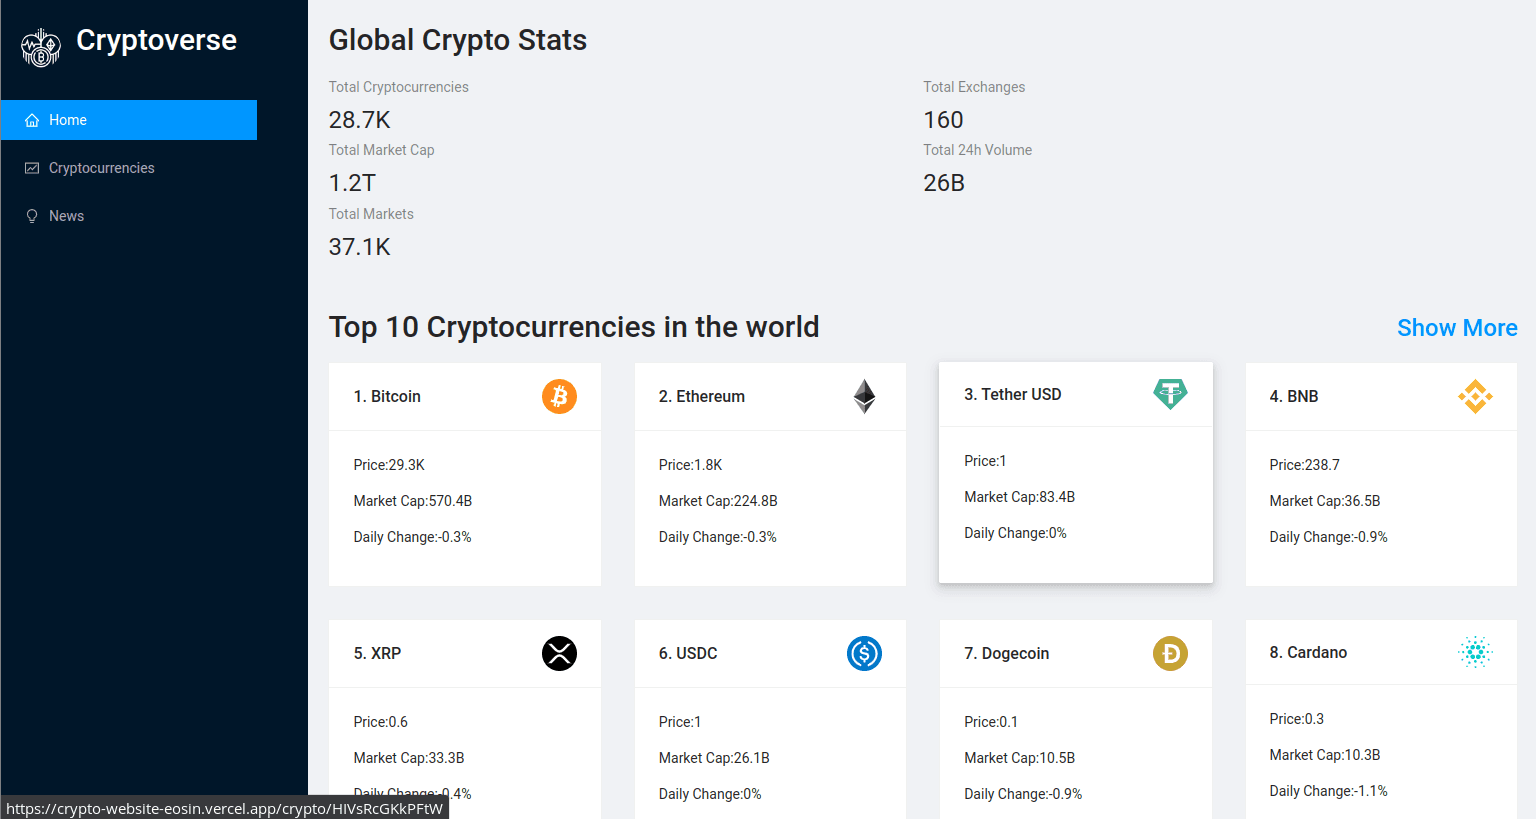Click the yellow BNB logo icon

click(x=1475, y=397)
